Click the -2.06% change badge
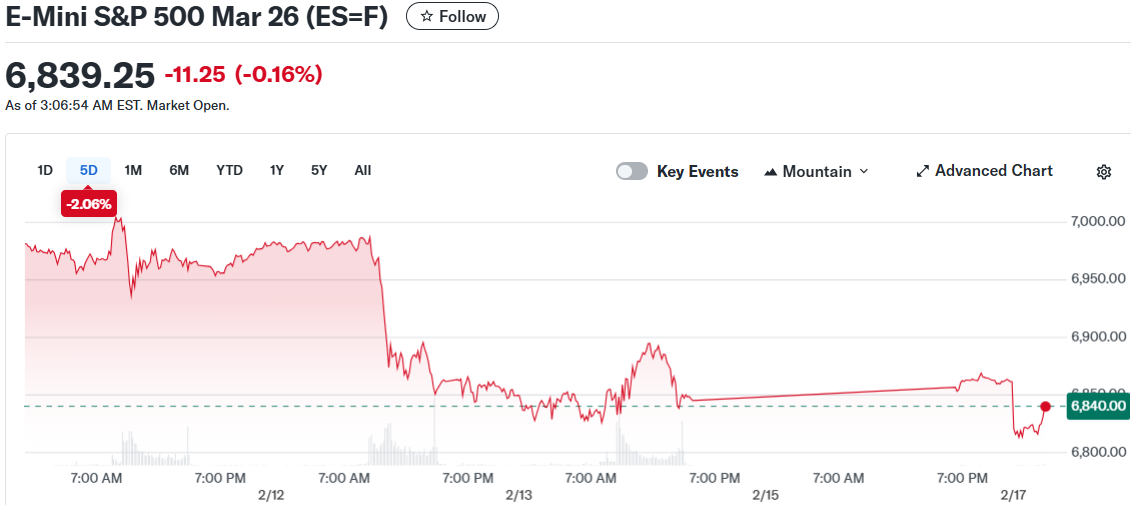This screenshot has height=505, width=1131. click(89, 203)
